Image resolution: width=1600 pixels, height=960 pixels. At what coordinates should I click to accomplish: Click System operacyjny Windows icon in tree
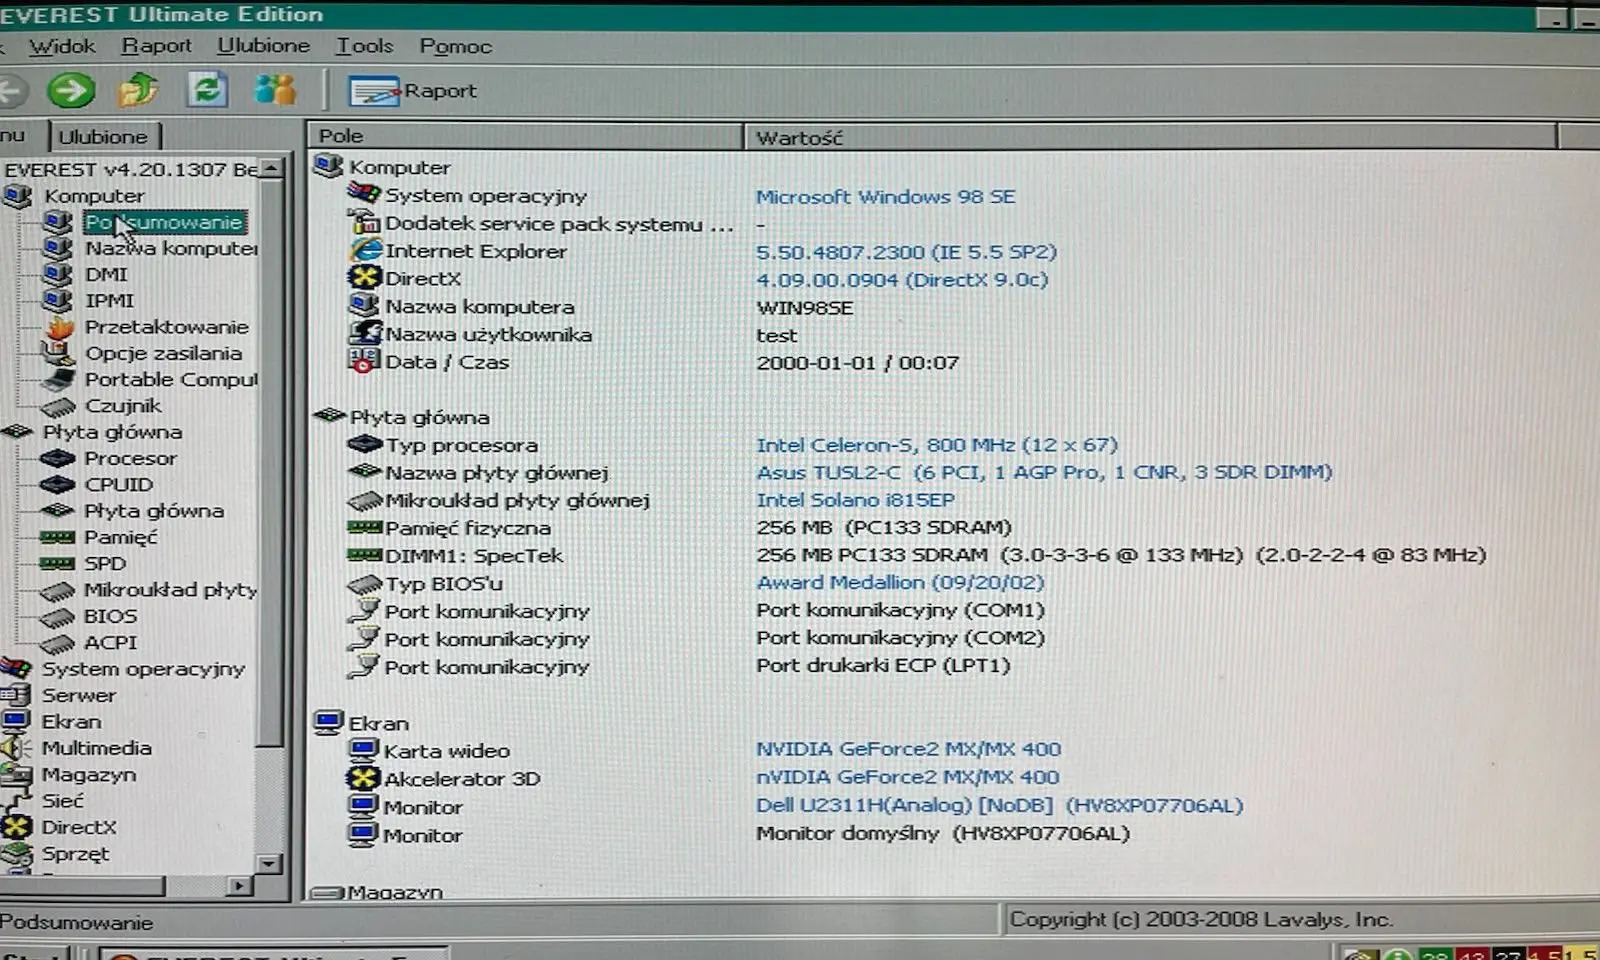click(16, 668)
